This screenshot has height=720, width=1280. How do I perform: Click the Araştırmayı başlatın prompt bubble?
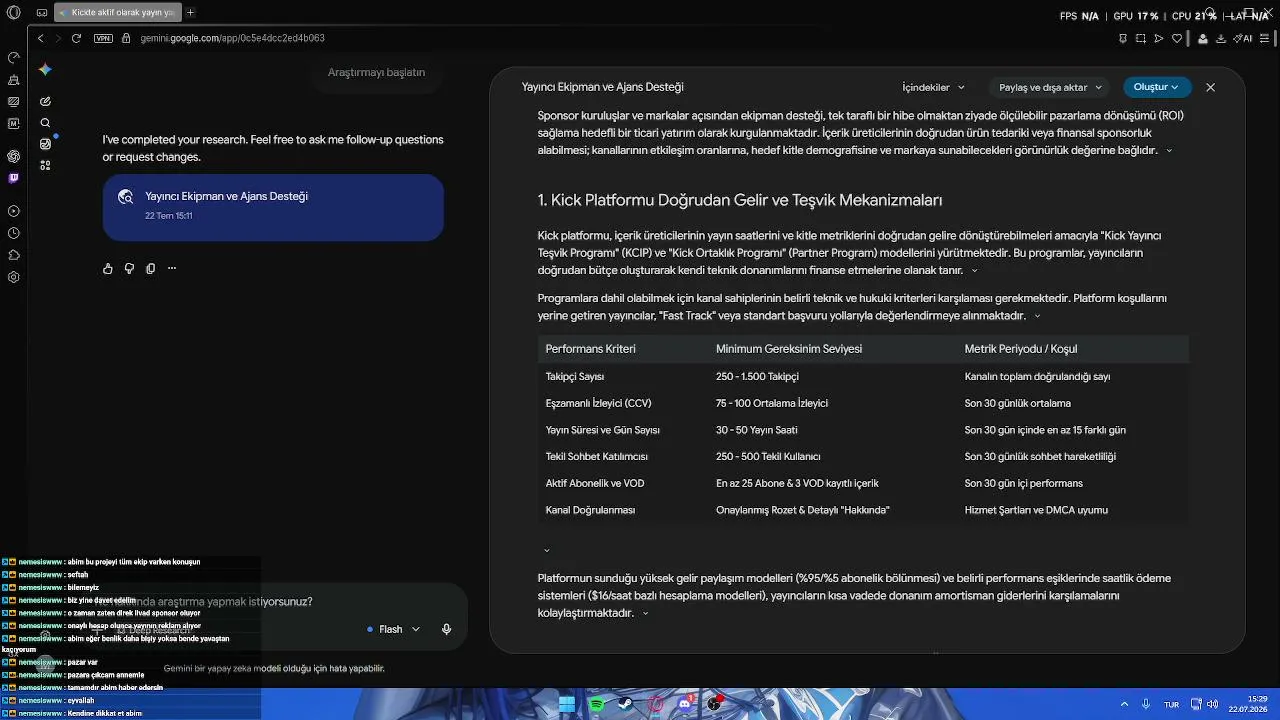click(376, 72)
